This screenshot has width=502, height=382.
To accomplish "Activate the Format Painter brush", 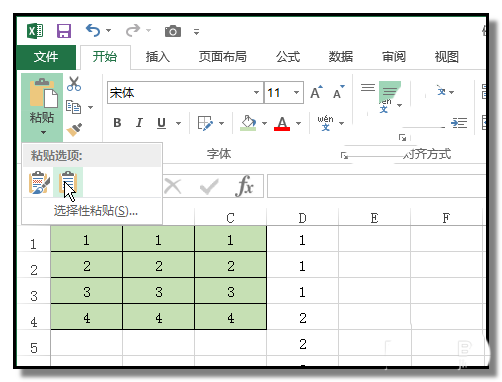I will point(74,129).
